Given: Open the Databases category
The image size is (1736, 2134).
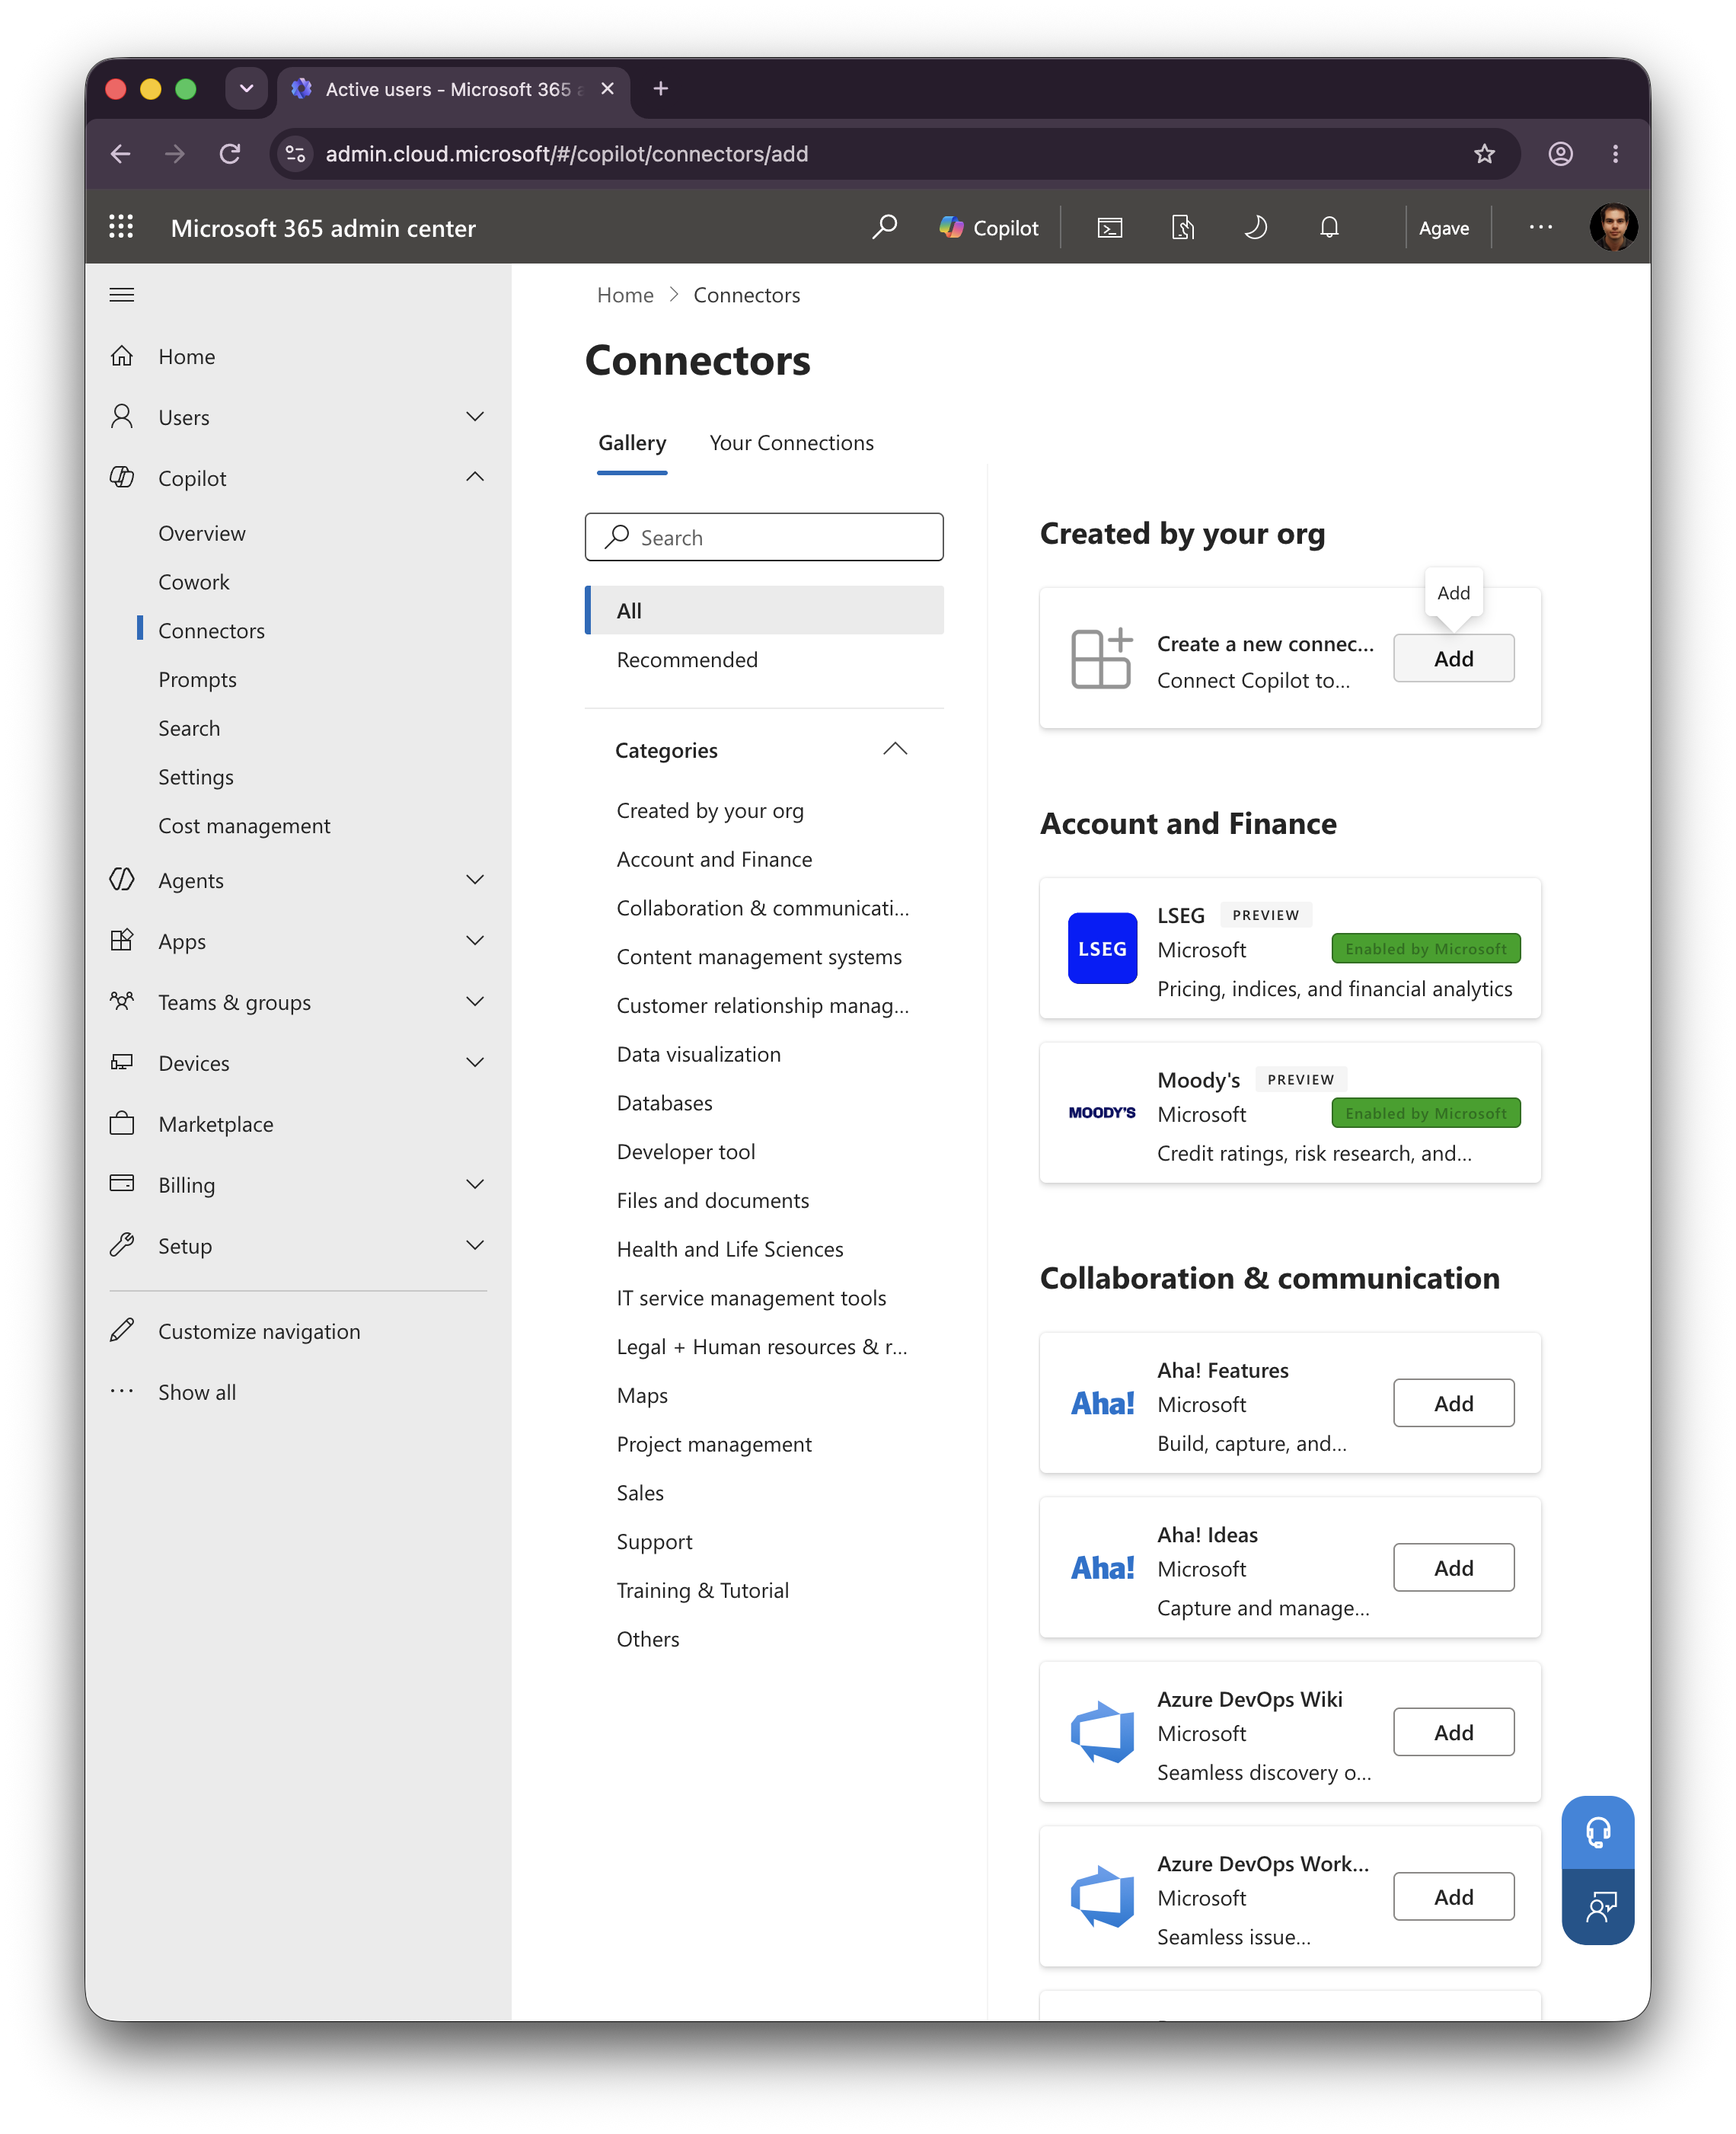Looking at the screenshot, I should coord(664,1103).
